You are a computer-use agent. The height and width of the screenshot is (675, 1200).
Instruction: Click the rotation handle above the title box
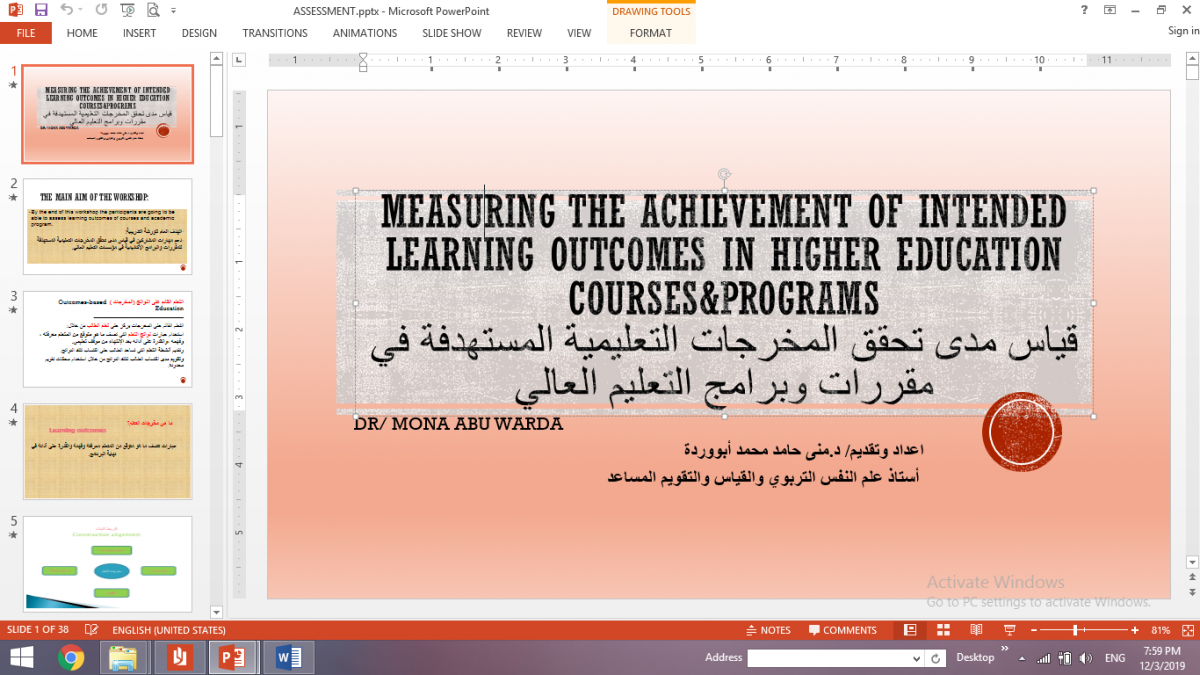point(724,174)
